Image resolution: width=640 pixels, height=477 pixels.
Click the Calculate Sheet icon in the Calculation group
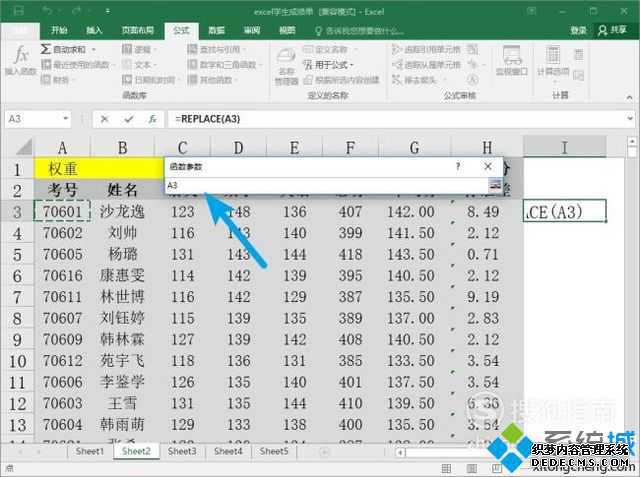(x=579, y=75)
